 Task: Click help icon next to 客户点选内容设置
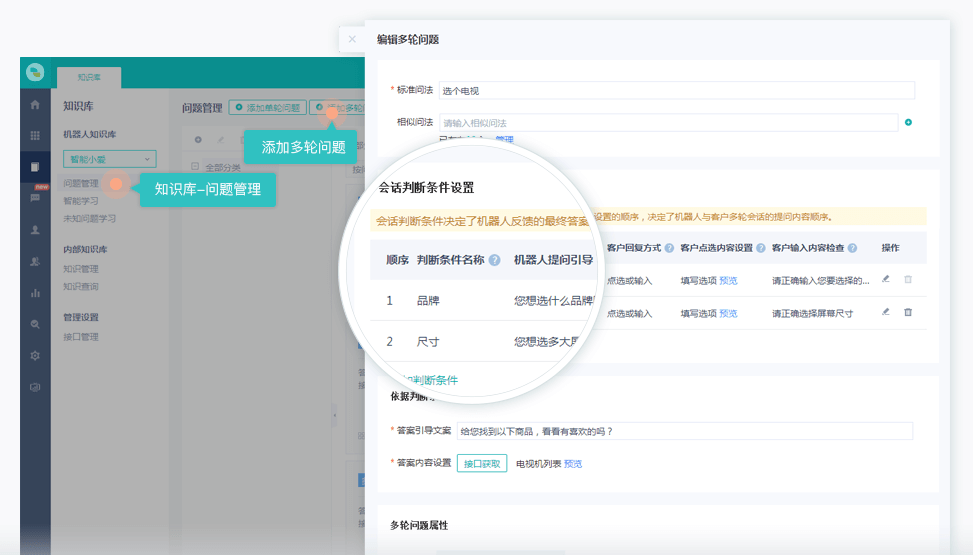tap(761, 248)
